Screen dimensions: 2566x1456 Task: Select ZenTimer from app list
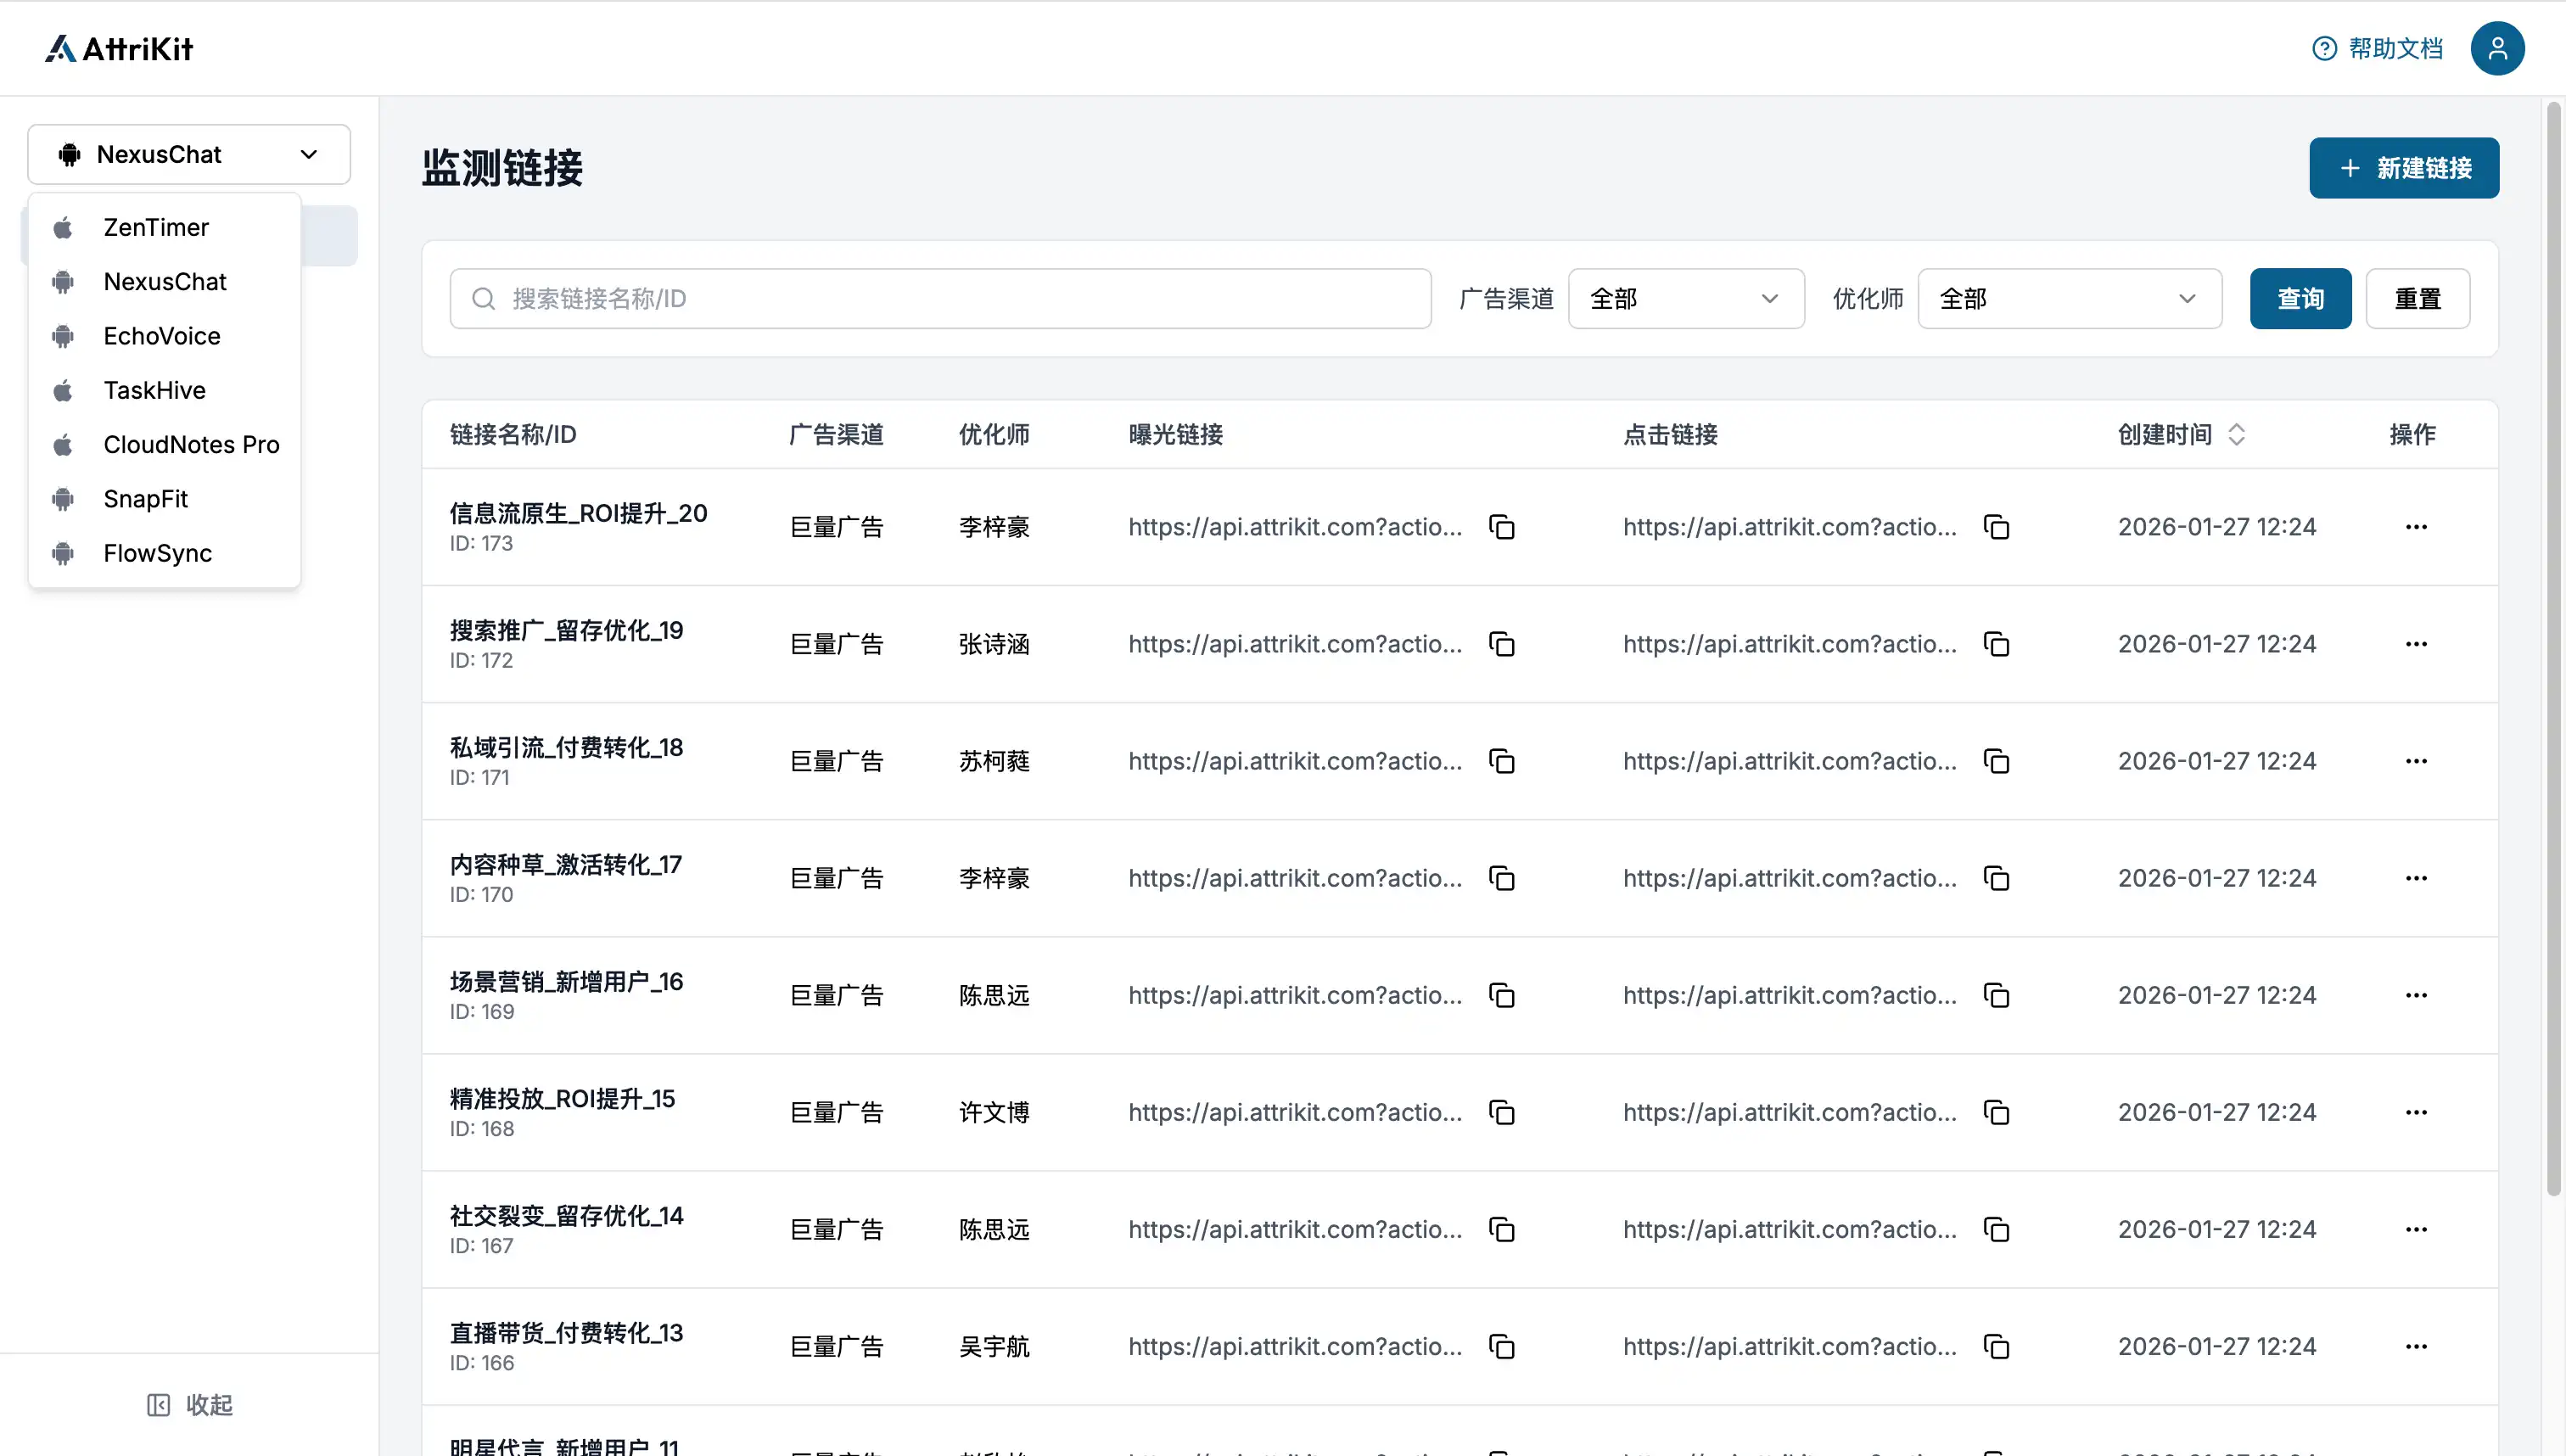click(156, 227)
